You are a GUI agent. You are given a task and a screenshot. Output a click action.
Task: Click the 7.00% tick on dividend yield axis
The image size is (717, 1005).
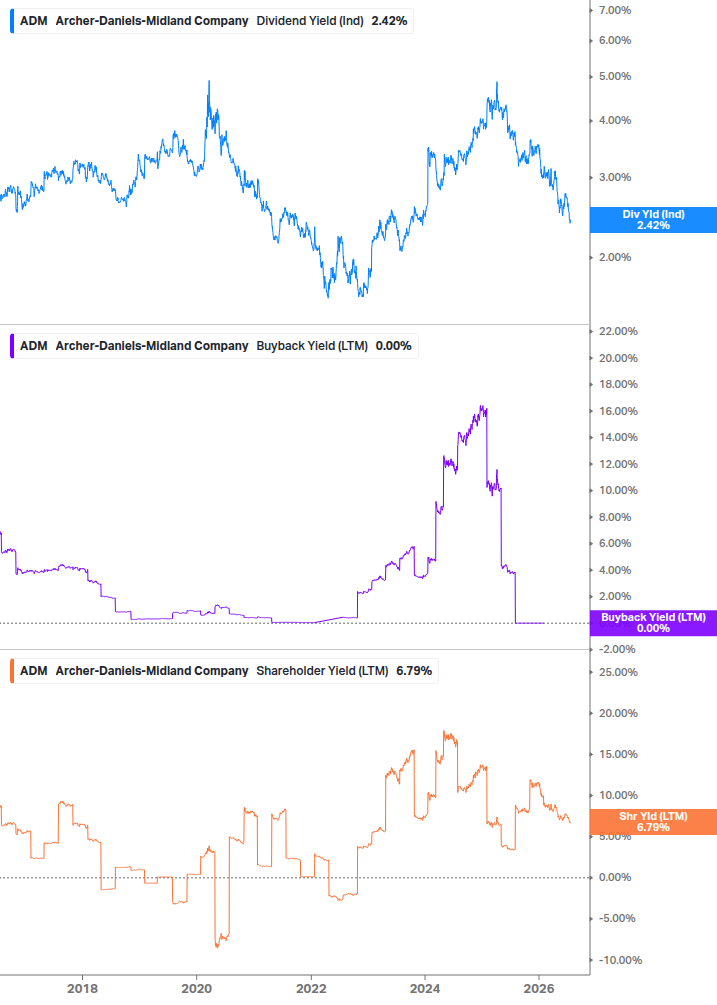(615, 10)
